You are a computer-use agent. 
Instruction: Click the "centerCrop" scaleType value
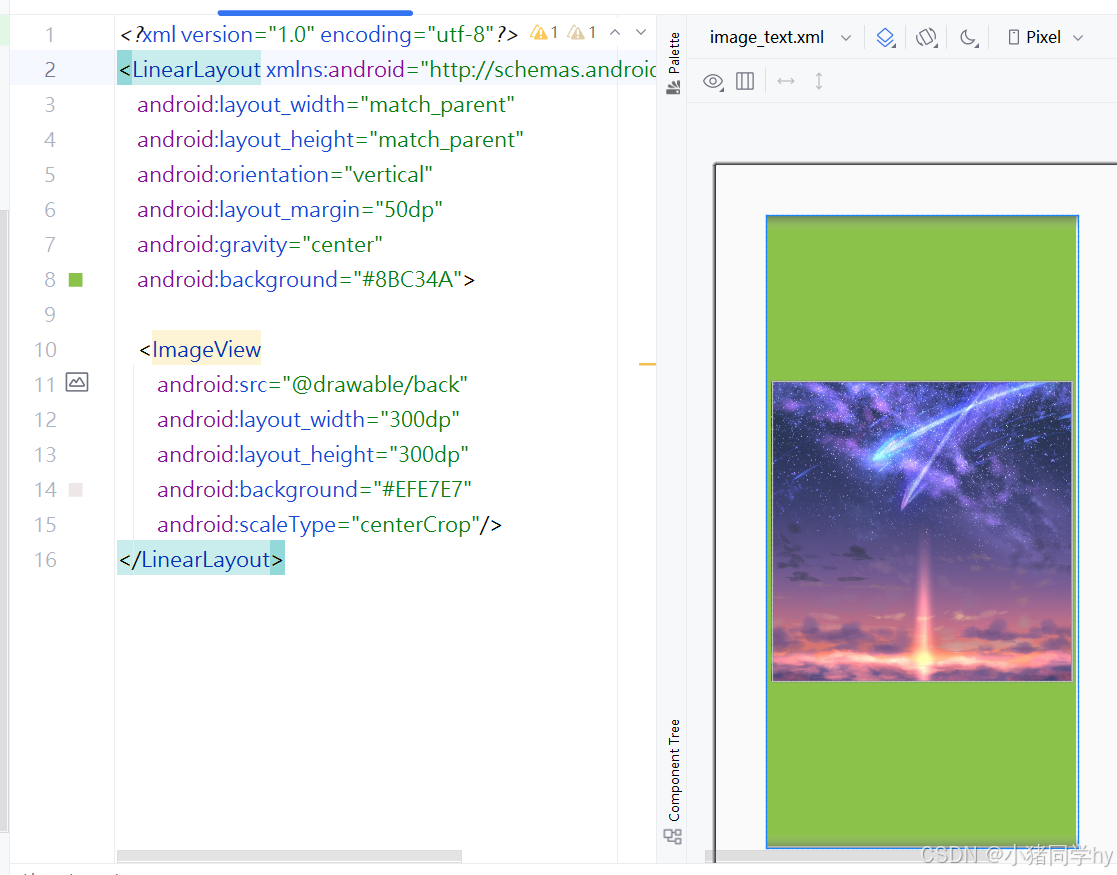(x=415, y=524)
